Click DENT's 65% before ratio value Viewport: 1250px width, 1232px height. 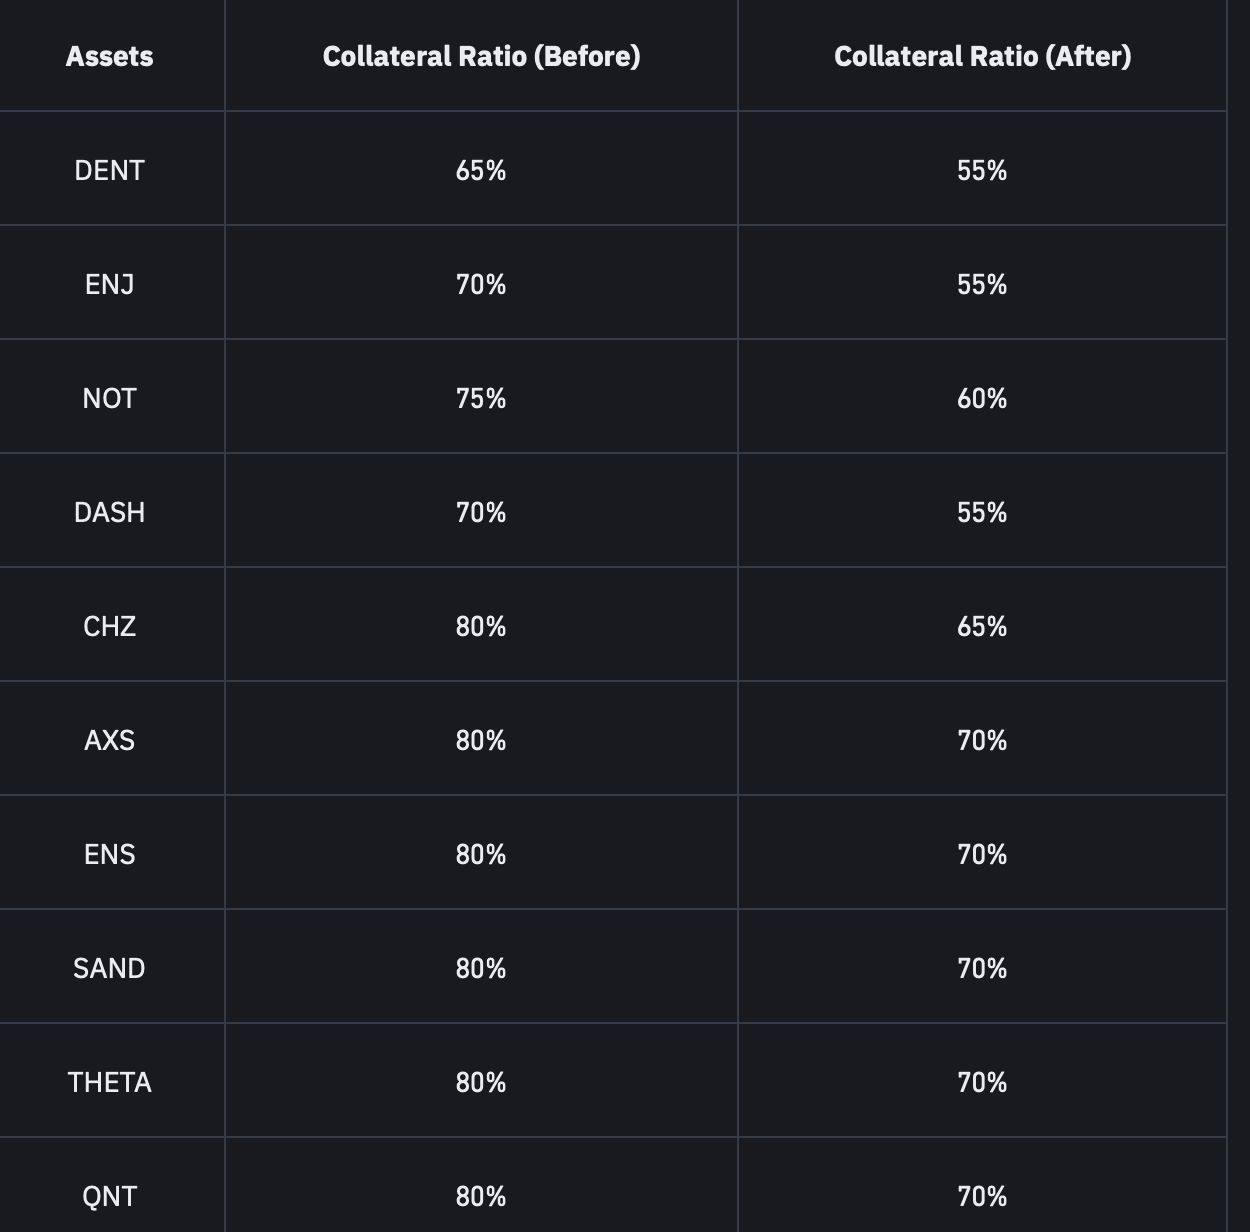point(481,170)
